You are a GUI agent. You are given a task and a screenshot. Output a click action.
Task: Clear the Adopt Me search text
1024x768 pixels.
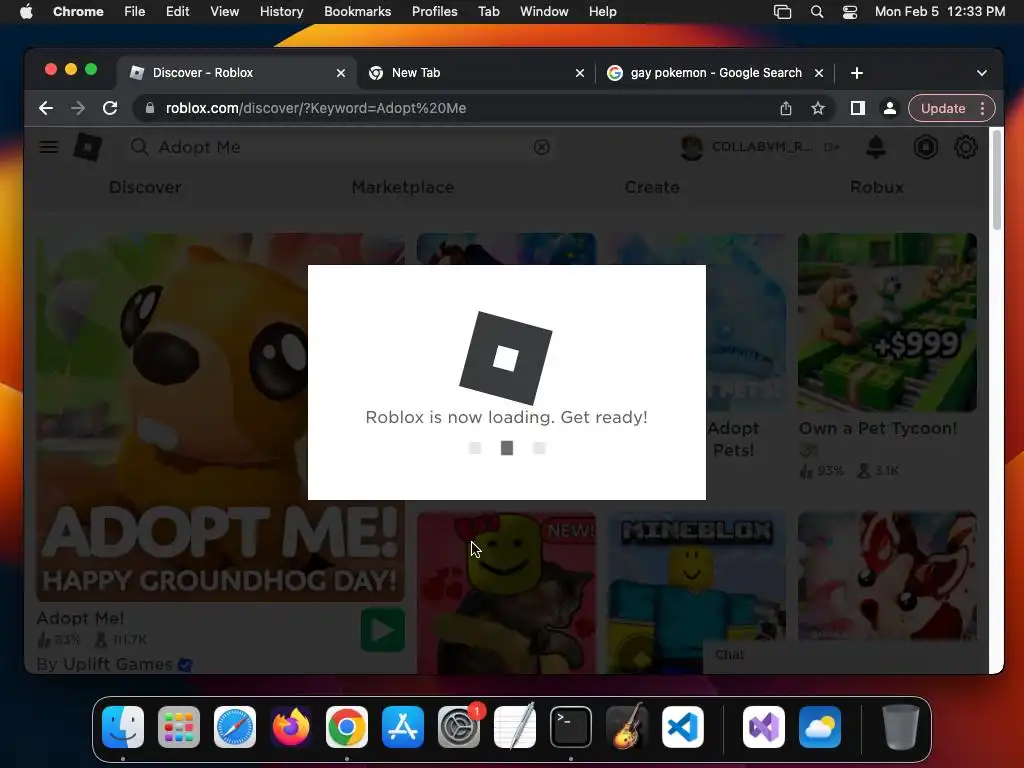[541, 147]
